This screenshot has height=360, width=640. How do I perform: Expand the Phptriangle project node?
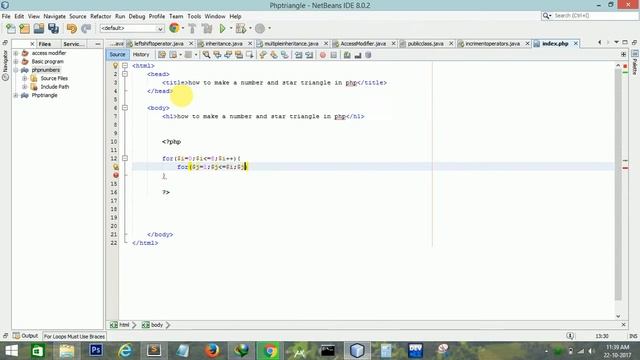16,95
